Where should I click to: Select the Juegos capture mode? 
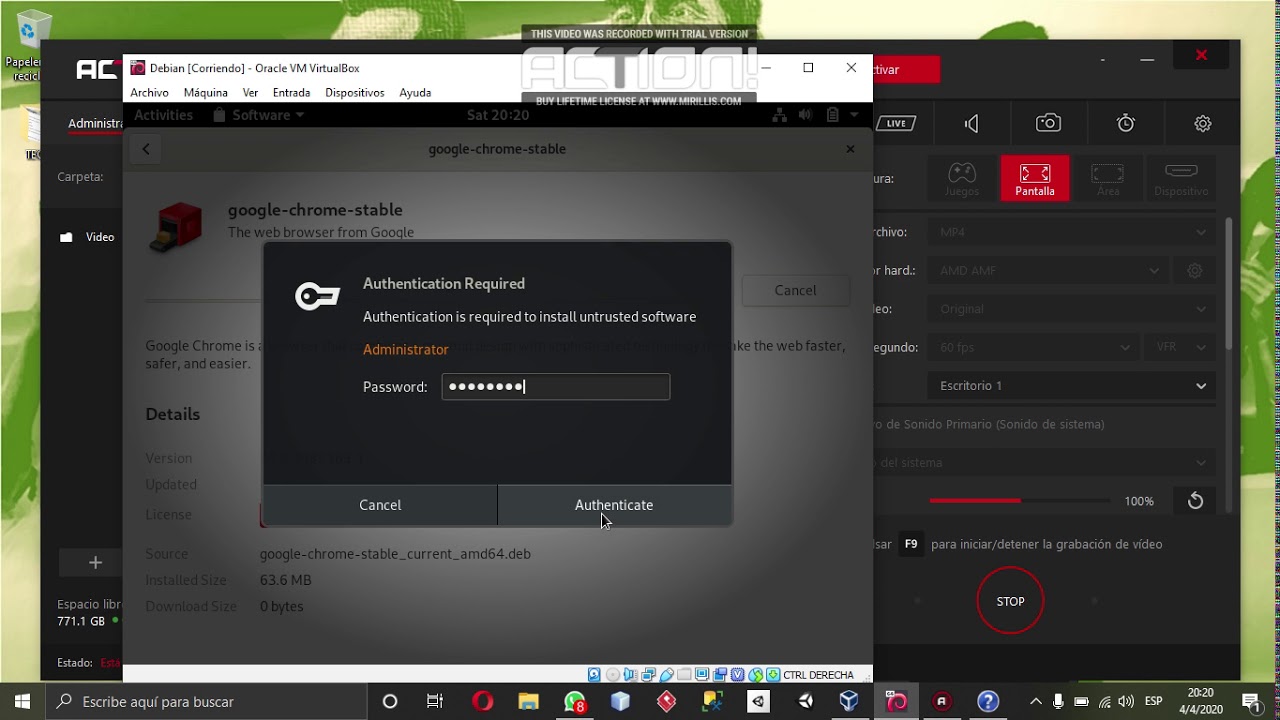tap(962, 178)
